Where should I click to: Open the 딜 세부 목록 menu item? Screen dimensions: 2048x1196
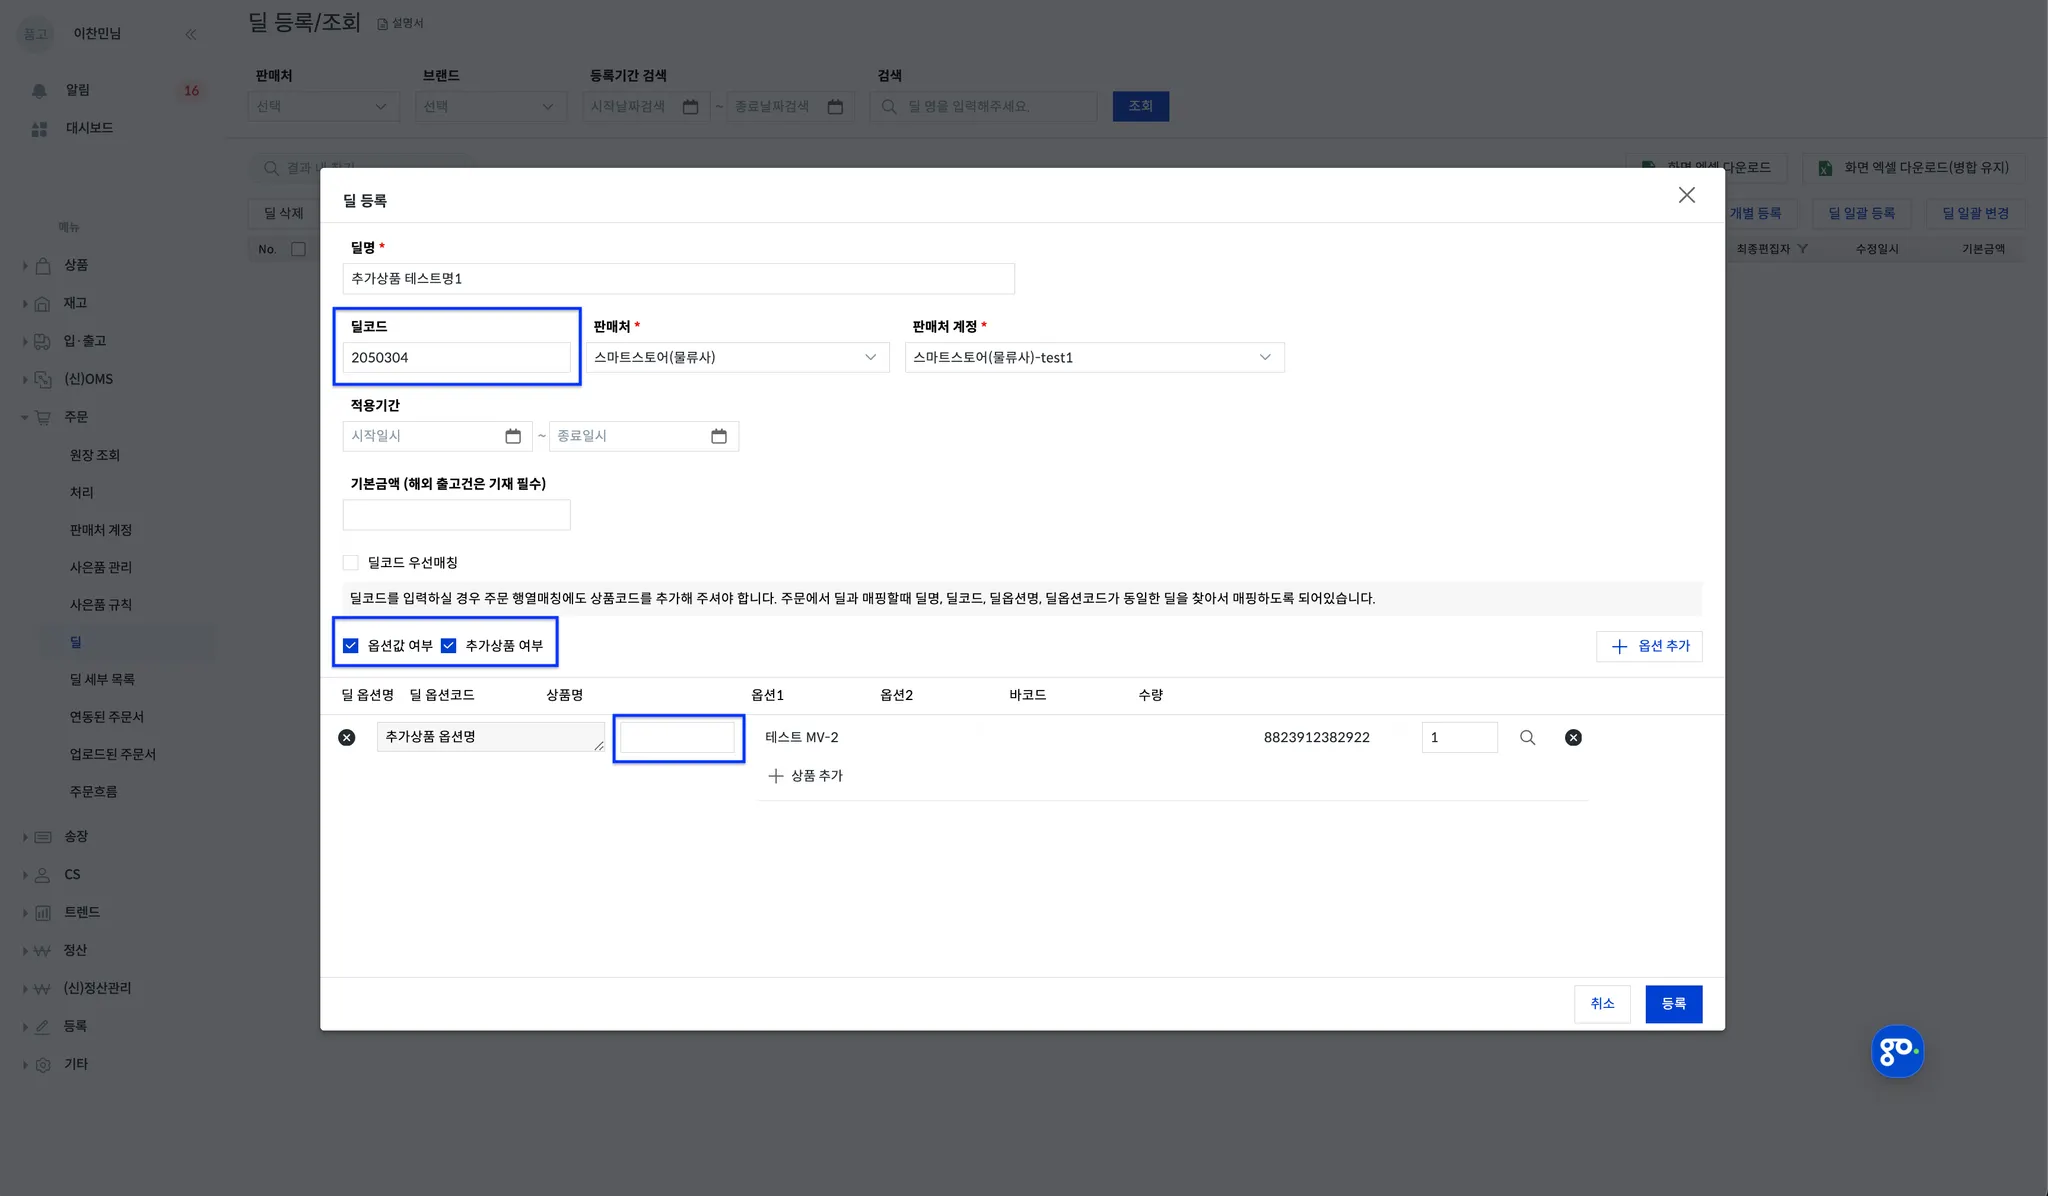pyautogui.click(x=102, y=680)
